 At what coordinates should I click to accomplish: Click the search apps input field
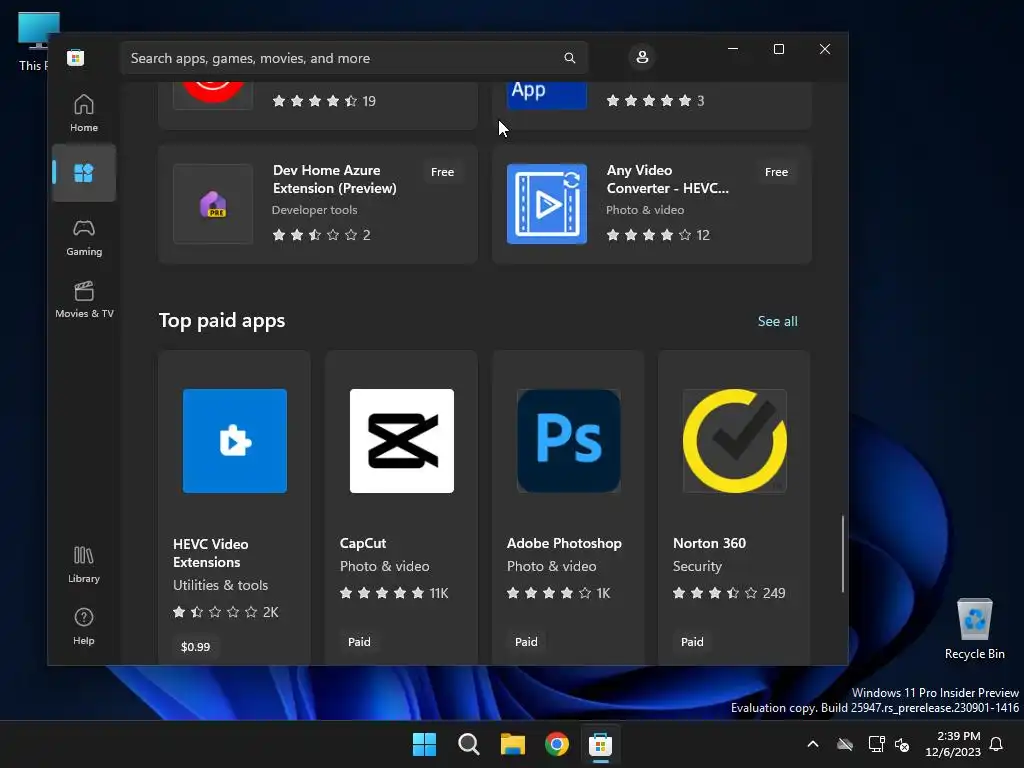pos(354,58)
